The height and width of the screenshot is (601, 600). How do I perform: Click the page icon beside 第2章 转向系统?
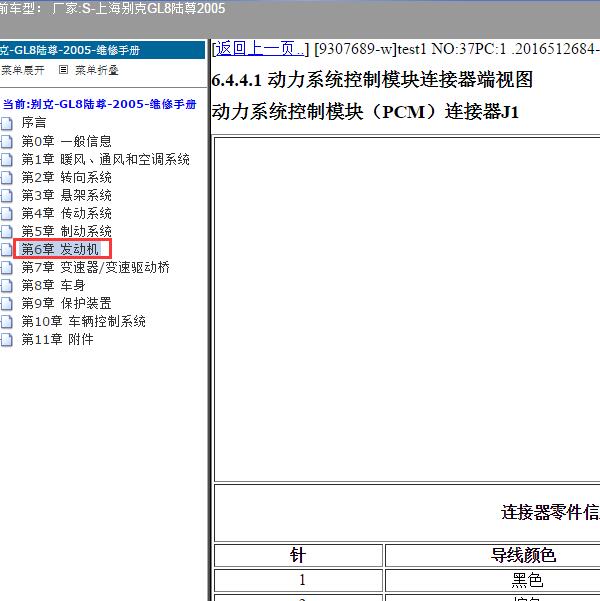(x=7, y=177)
